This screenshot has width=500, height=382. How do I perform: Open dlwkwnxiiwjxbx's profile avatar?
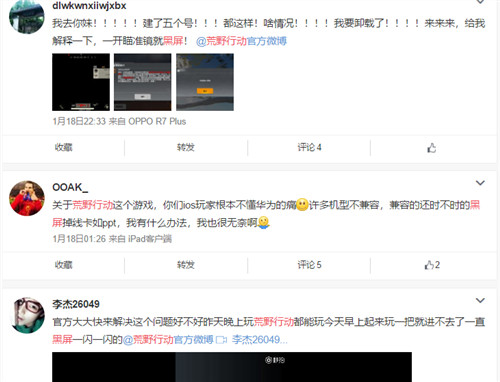27,17
